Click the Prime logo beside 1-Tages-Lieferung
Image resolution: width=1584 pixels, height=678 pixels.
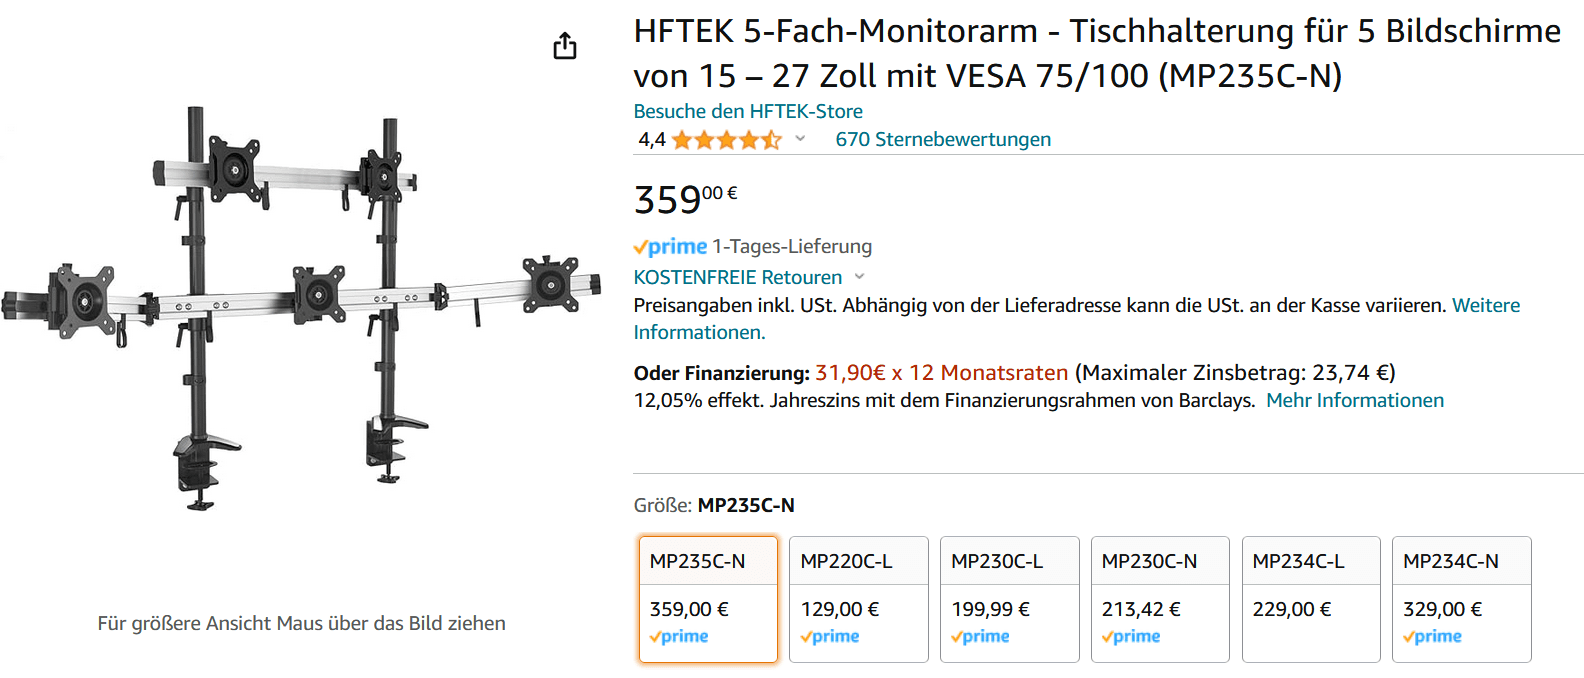pyautogui.click(x=670, y=246)
